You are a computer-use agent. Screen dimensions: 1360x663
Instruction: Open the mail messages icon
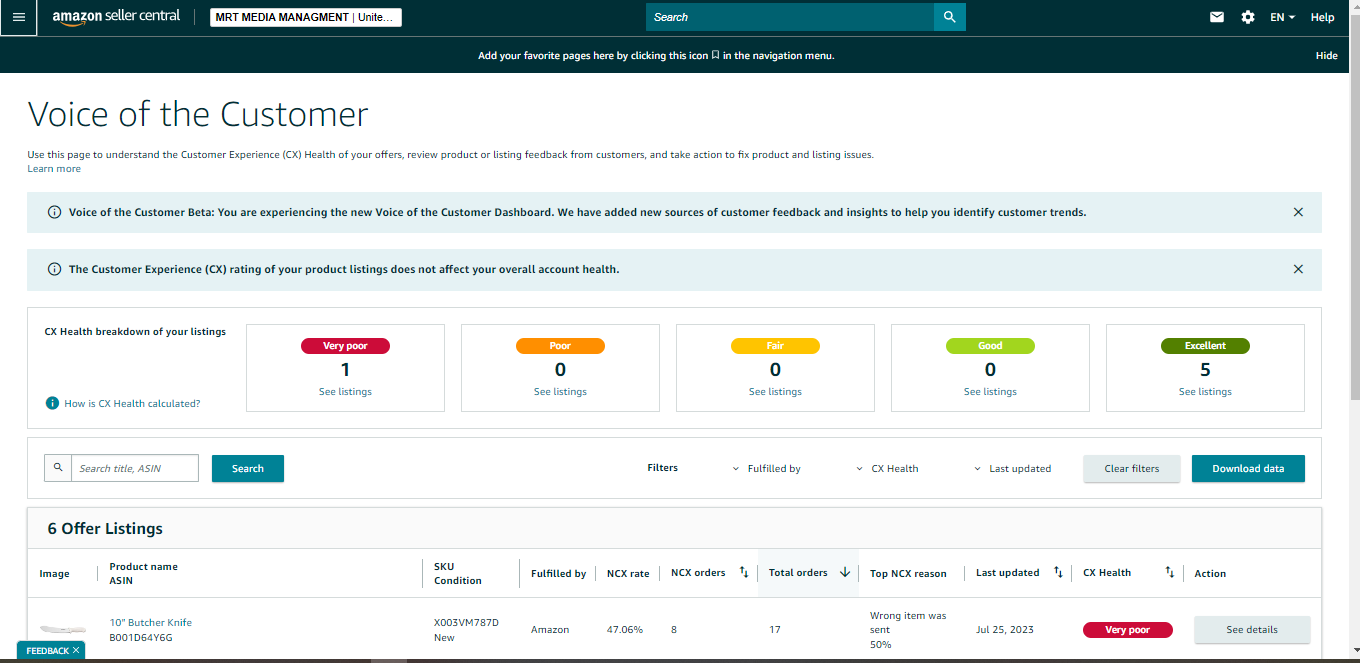pos(1217,17)
